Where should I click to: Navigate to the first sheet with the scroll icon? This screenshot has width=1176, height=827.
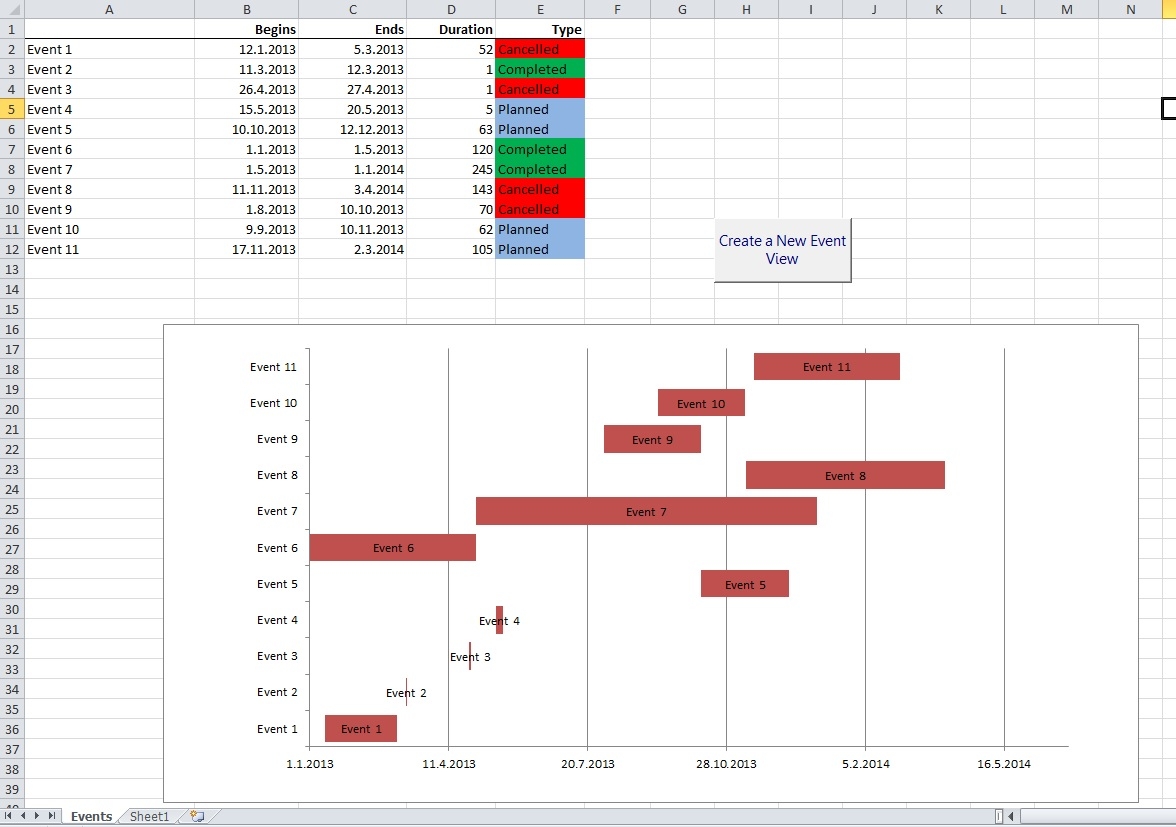(x=10, y=816)
